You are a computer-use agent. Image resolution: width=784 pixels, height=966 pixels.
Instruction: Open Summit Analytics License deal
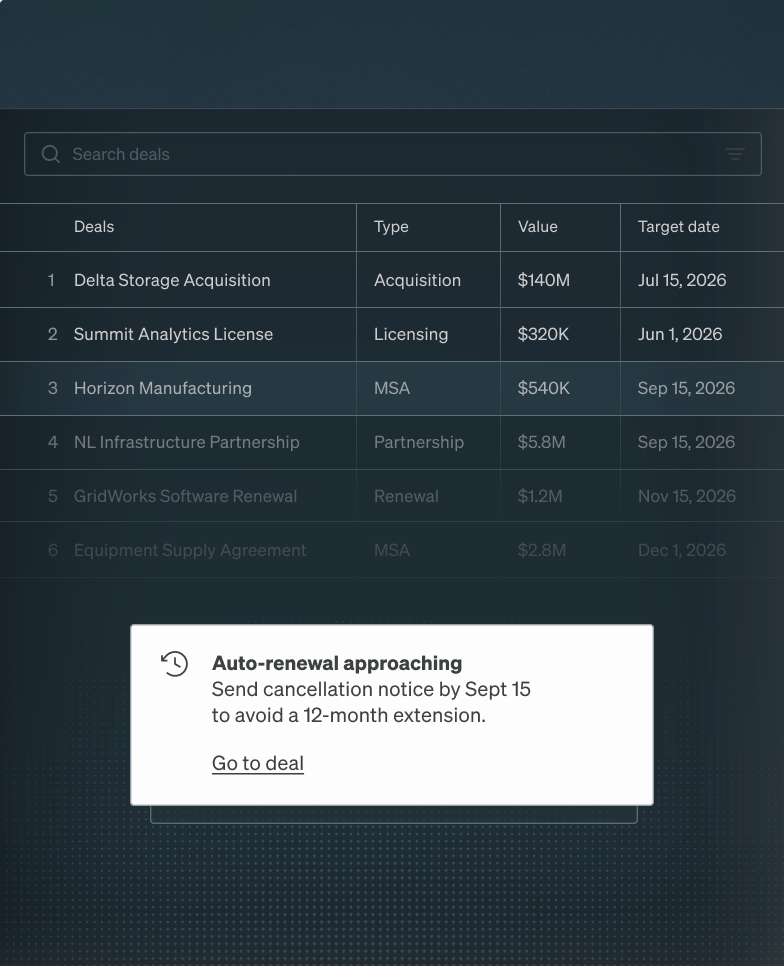[173, 334]
